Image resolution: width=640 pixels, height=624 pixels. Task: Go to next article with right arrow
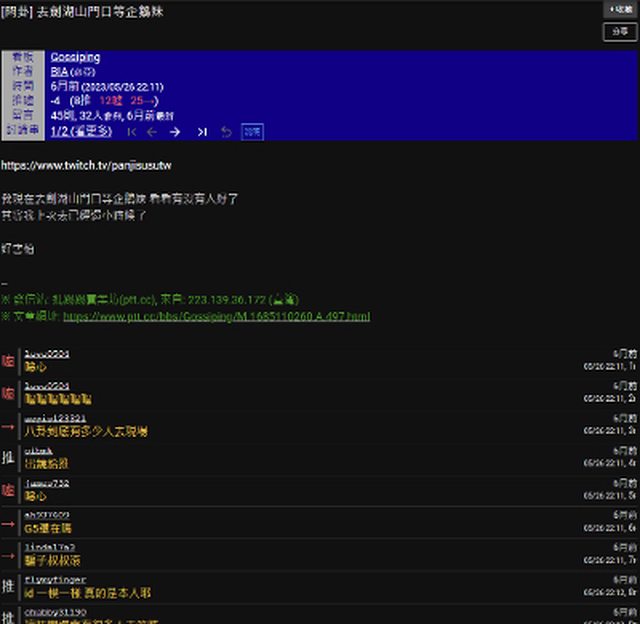pyautogui.click(x=175, y=131)
